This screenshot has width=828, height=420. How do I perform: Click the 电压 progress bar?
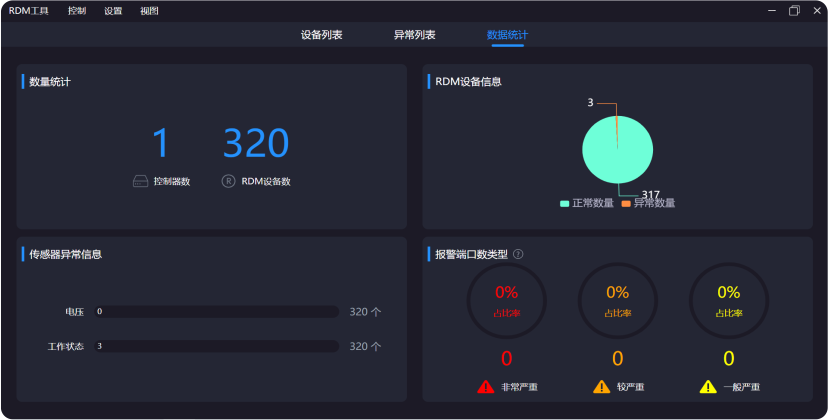click(216, 312)
